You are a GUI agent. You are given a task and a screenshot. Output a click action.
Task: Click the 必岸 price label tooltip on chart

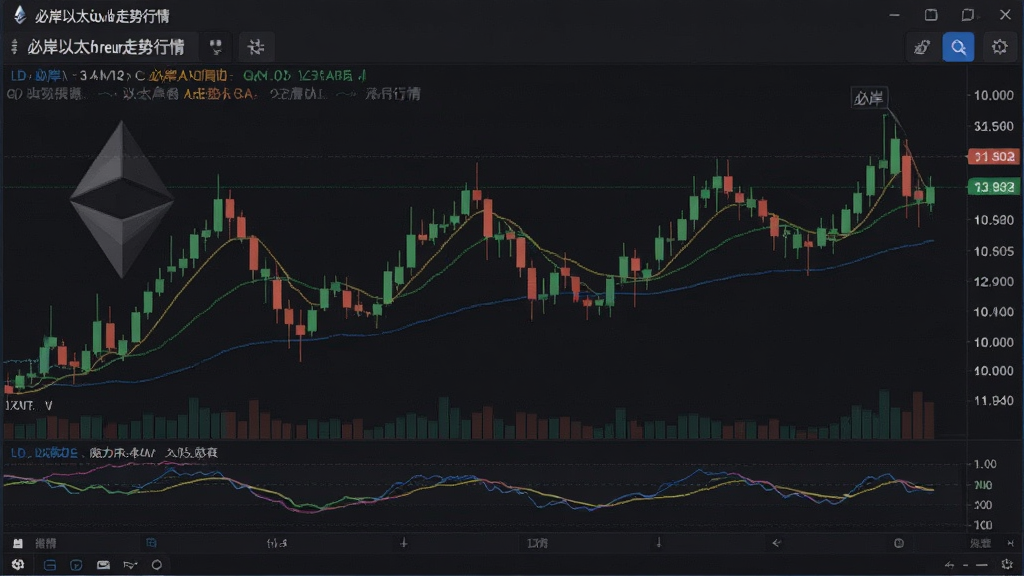869,98
